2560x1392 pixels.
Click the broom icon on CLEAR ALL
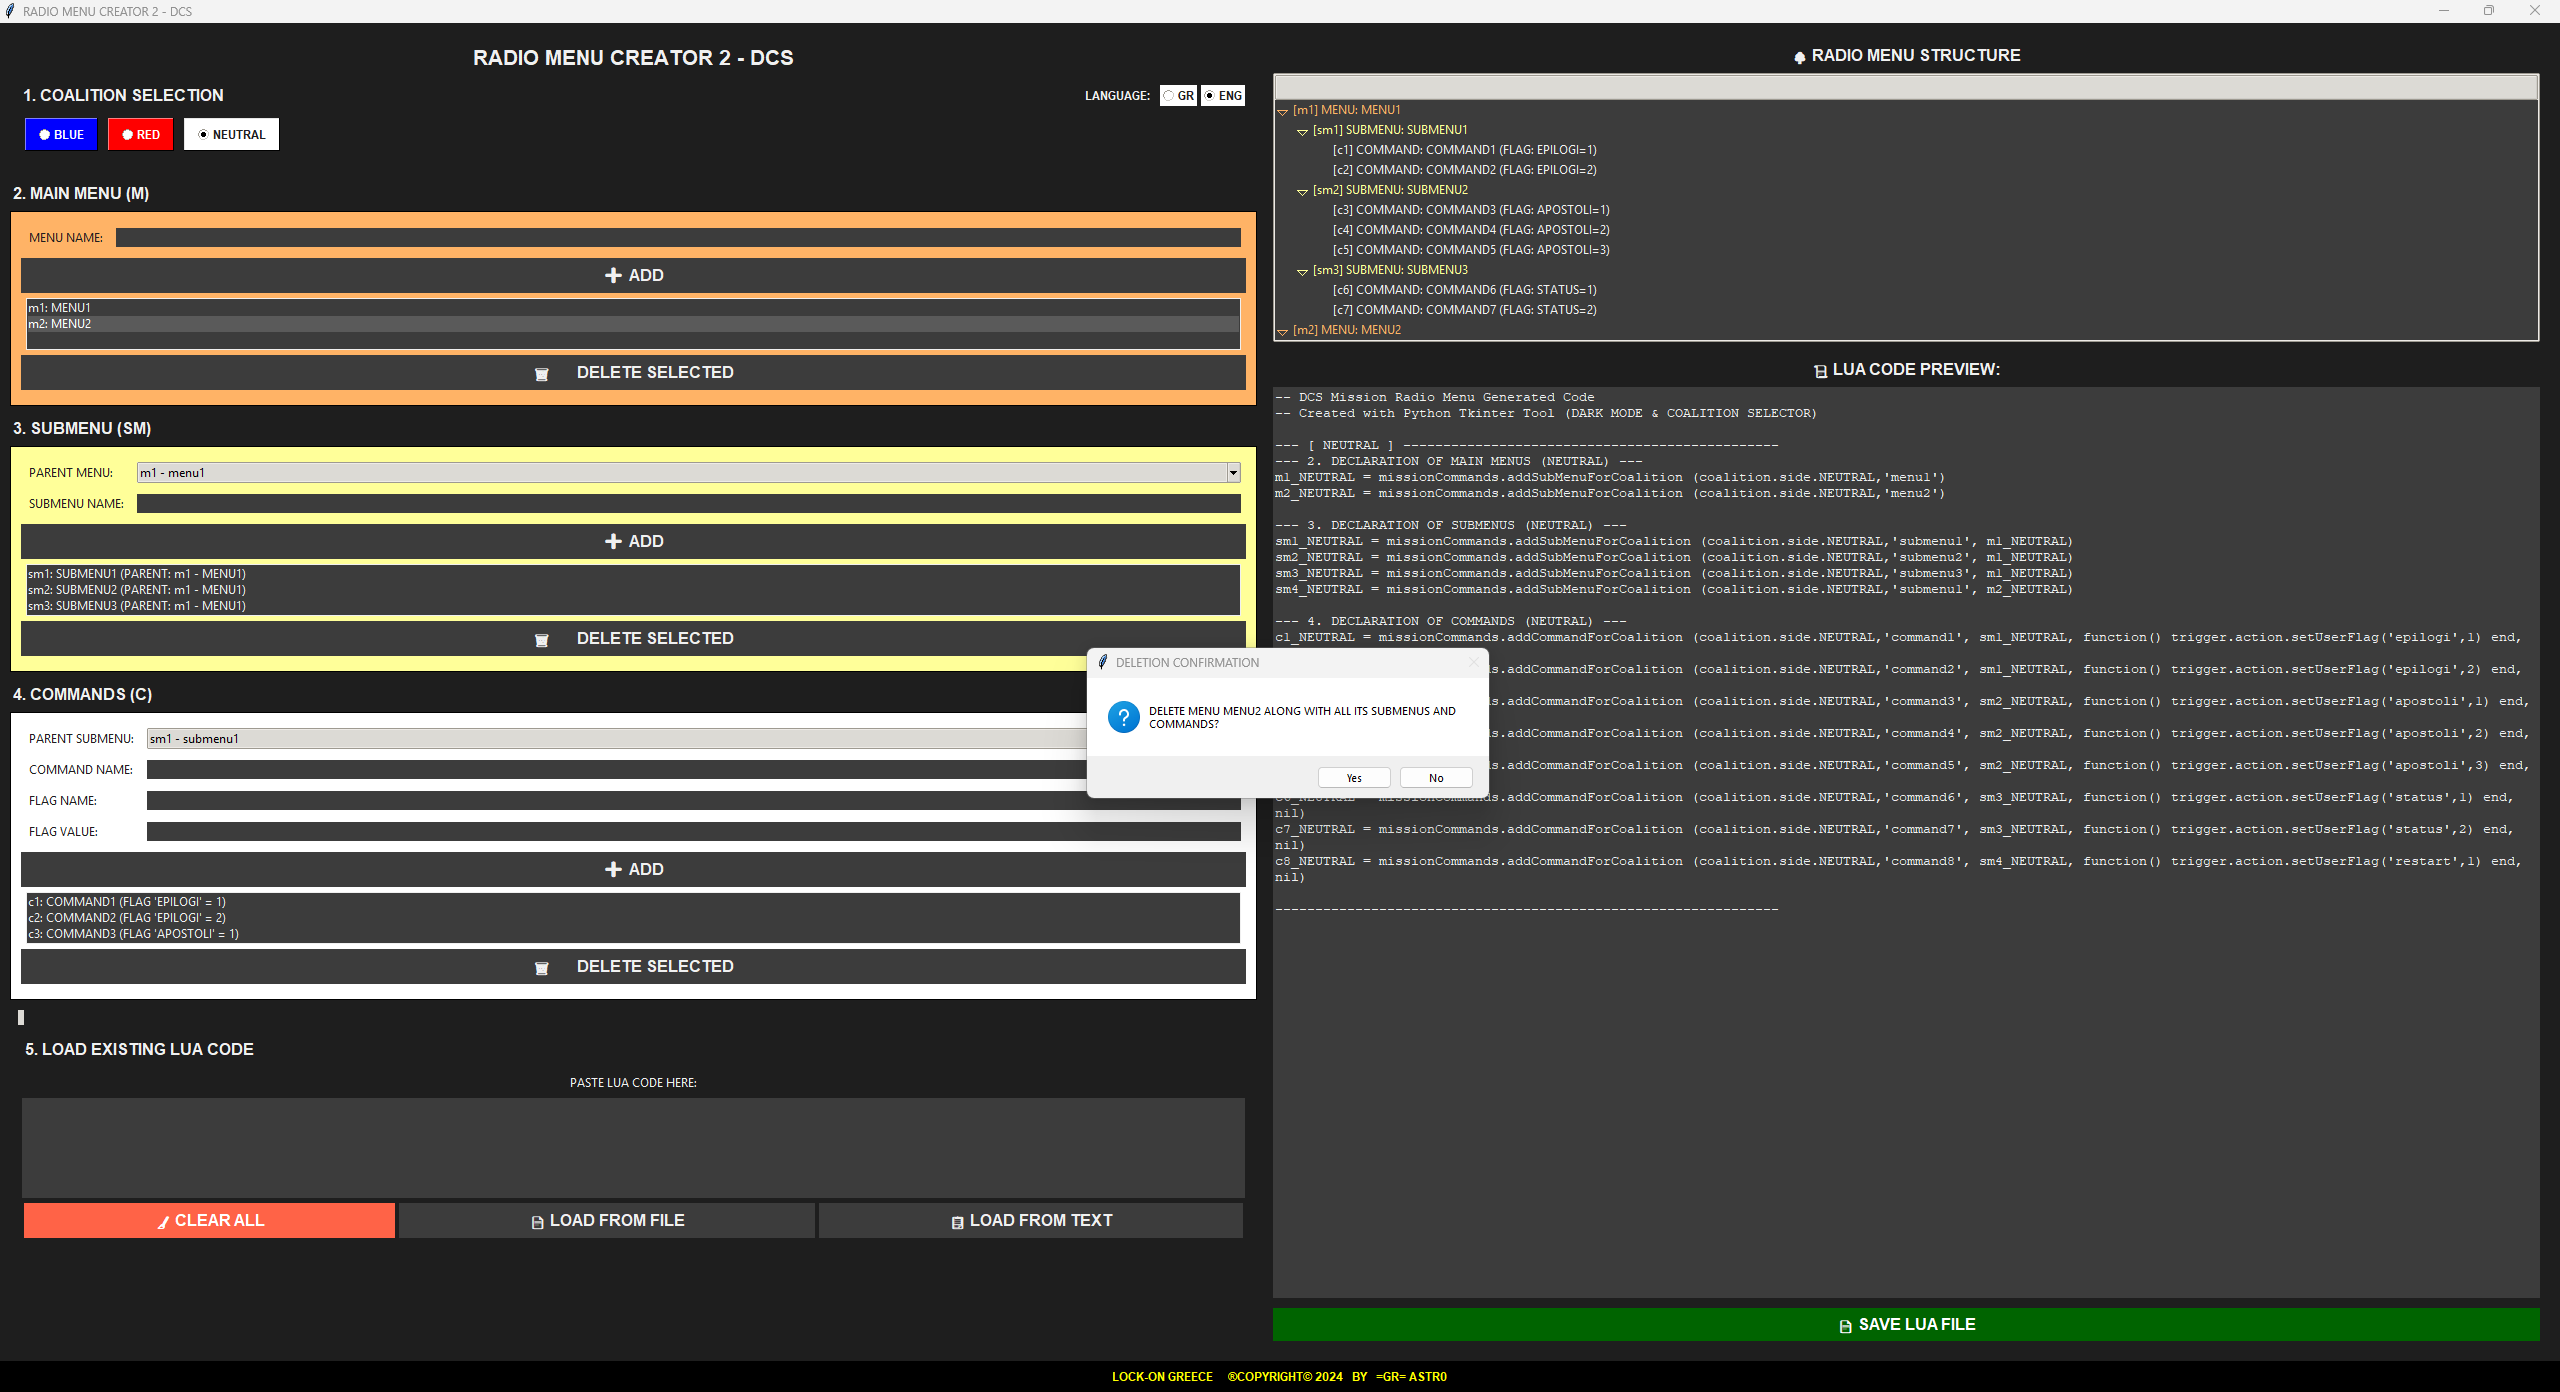(163, 1222)
